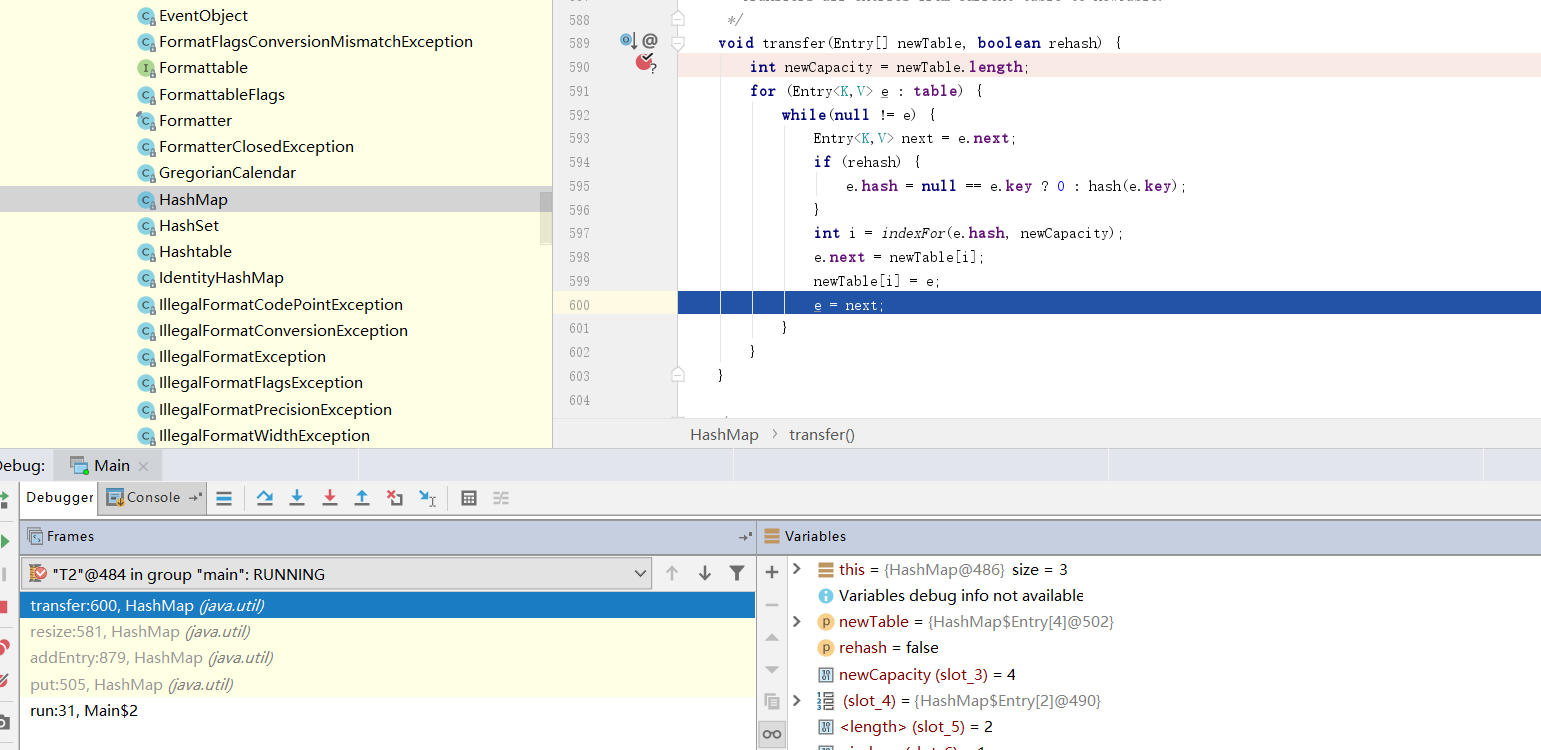
Task: Click the restore layout icon beside Console
Action: (195, 497)
